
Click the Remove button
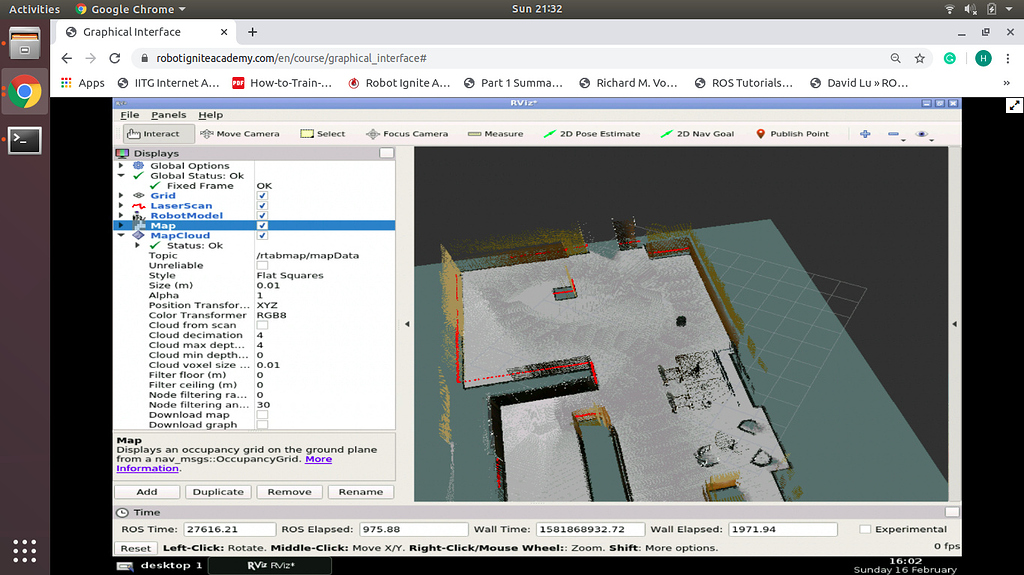coord(289,491)
